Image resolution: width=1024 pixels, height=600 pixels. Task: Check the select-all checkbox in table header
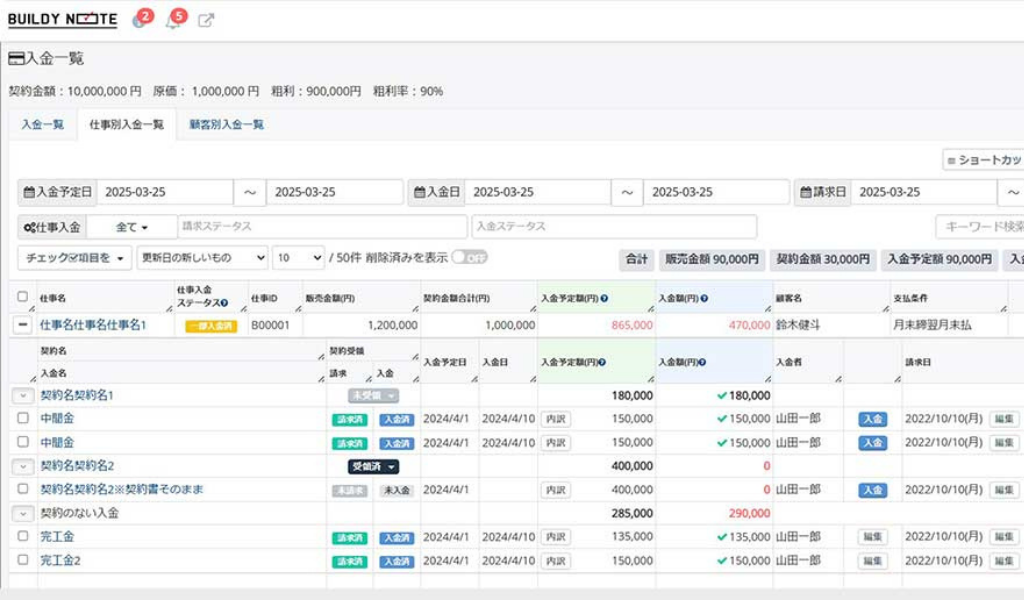click(22, 297)
